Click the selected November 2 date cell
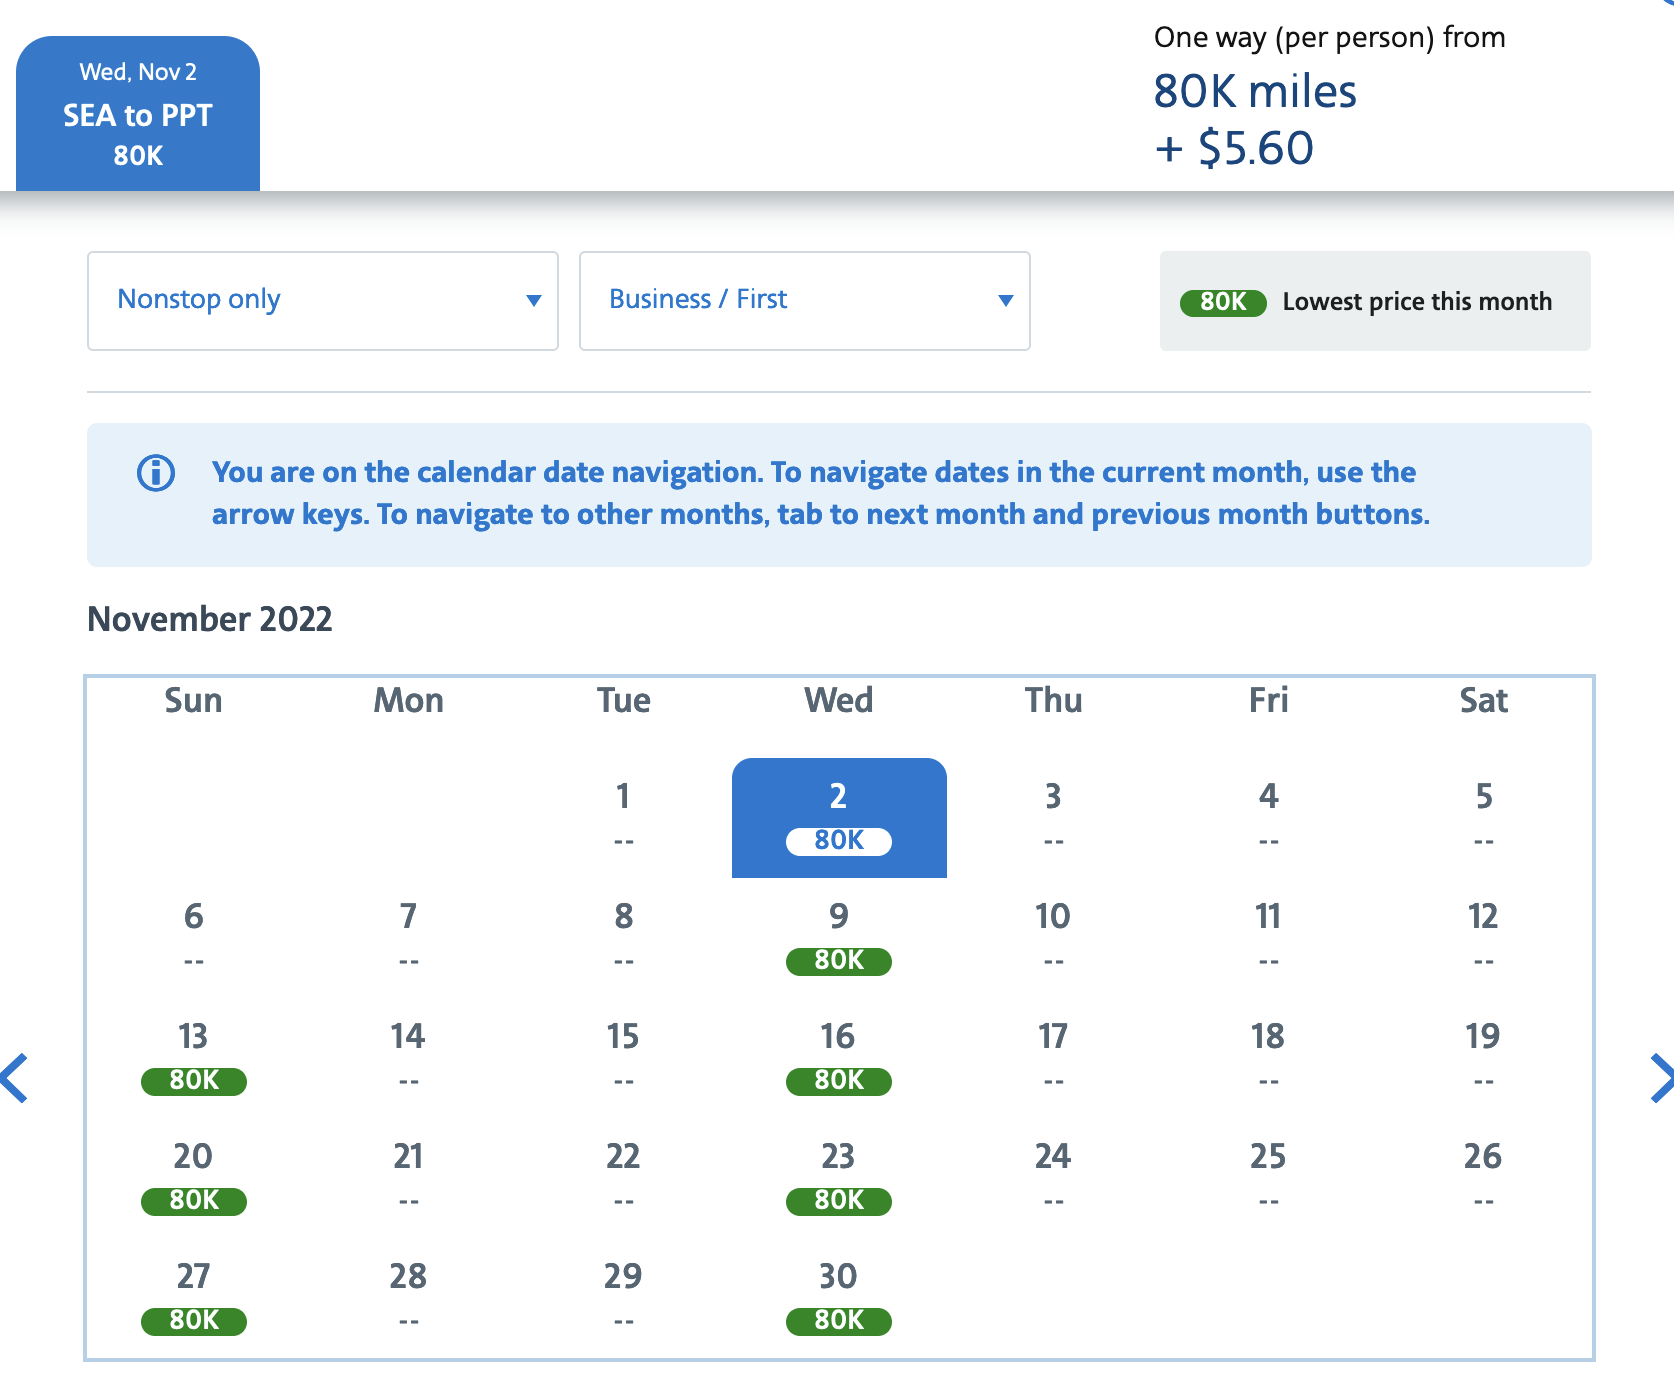The image size is (1674, 1398). point(838,817)
